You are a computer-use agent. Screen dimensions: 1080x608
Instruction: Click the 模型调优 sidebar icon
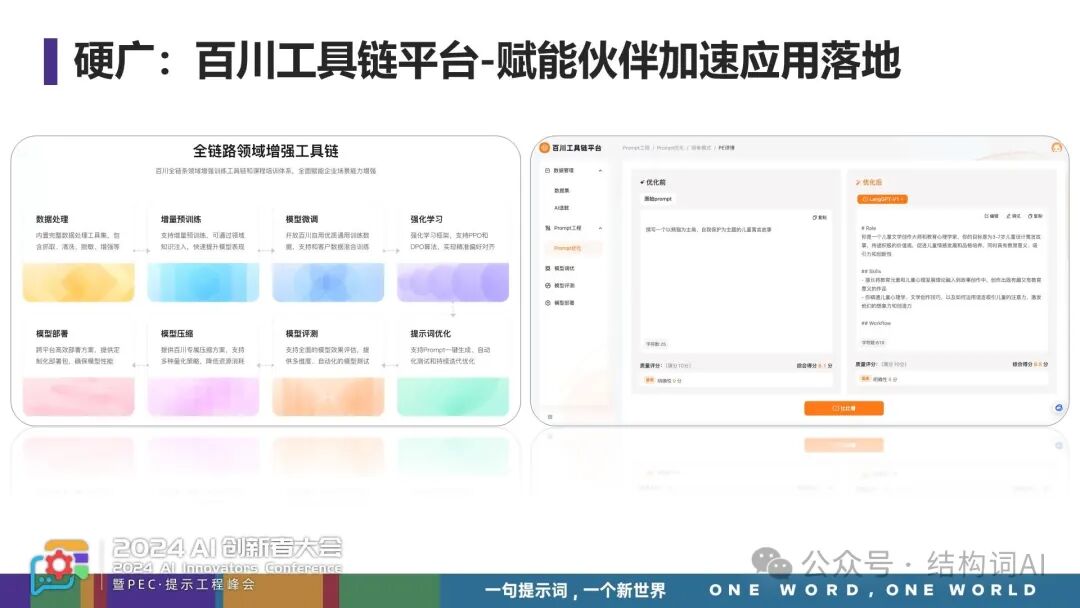tap(548, 268)
